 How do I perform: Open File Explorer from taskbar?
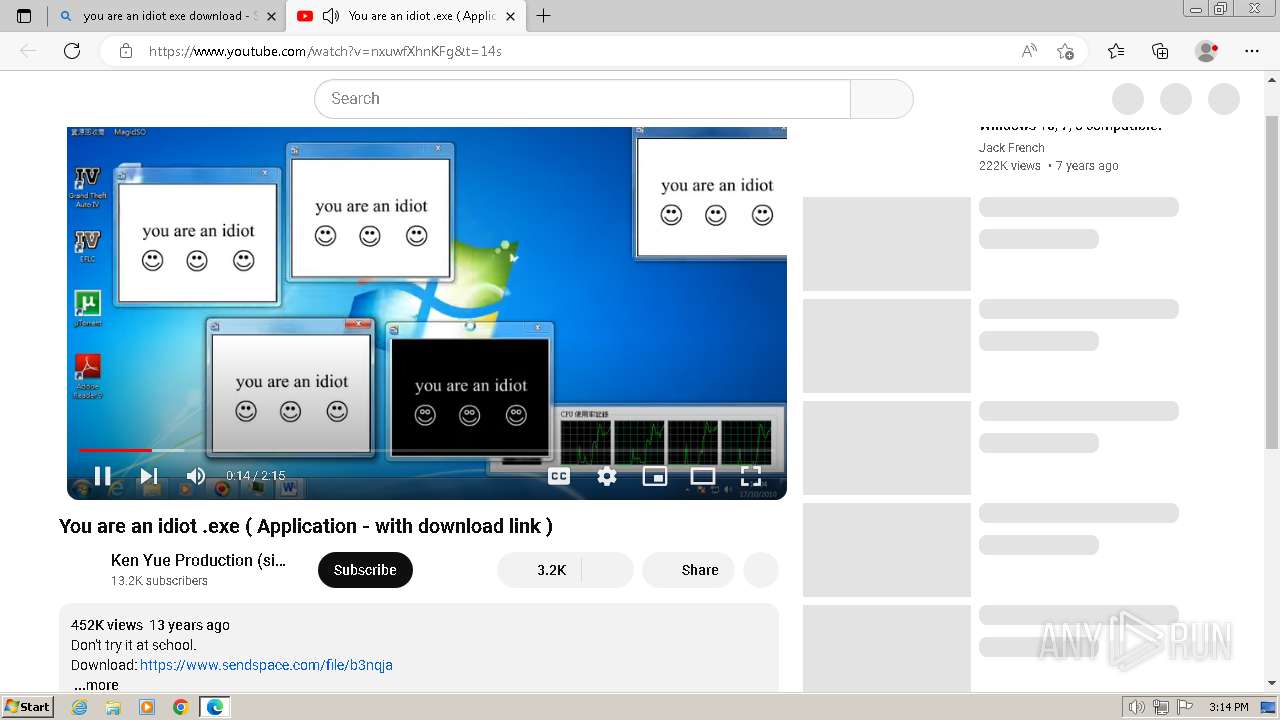tap(113, 707)
